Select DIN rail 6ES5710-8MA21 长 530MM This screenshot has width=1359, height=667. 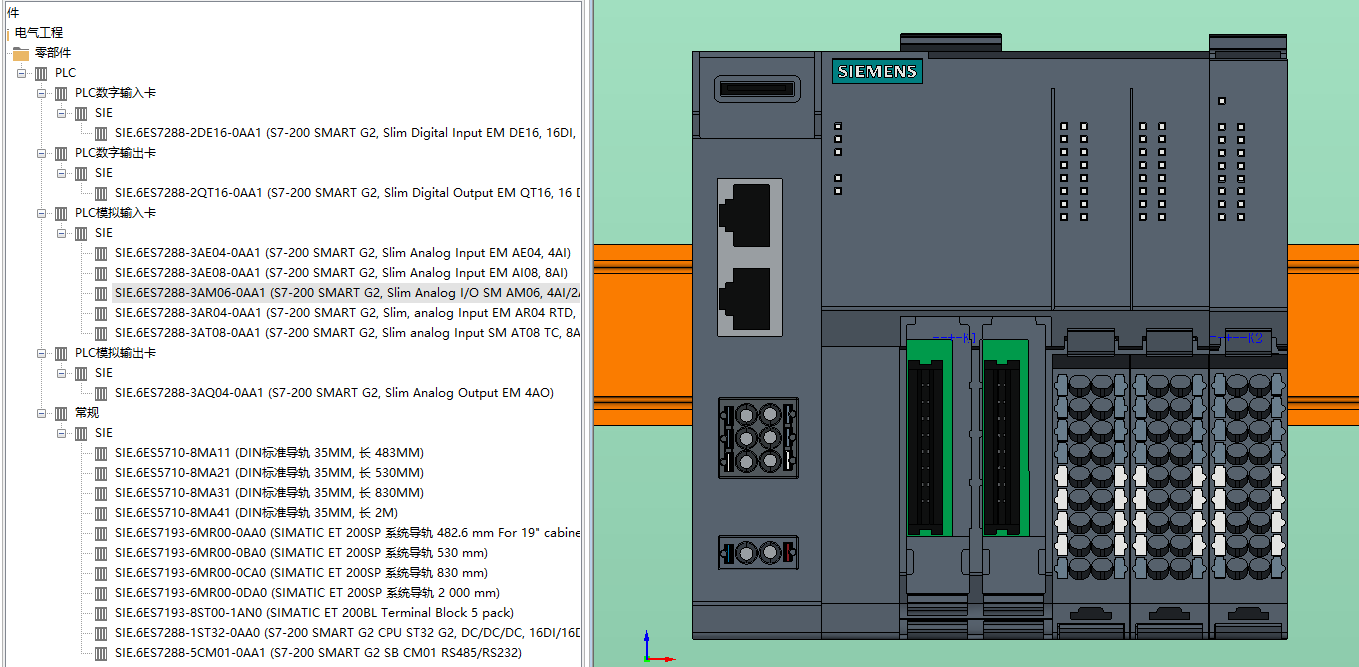click(269, 473)
